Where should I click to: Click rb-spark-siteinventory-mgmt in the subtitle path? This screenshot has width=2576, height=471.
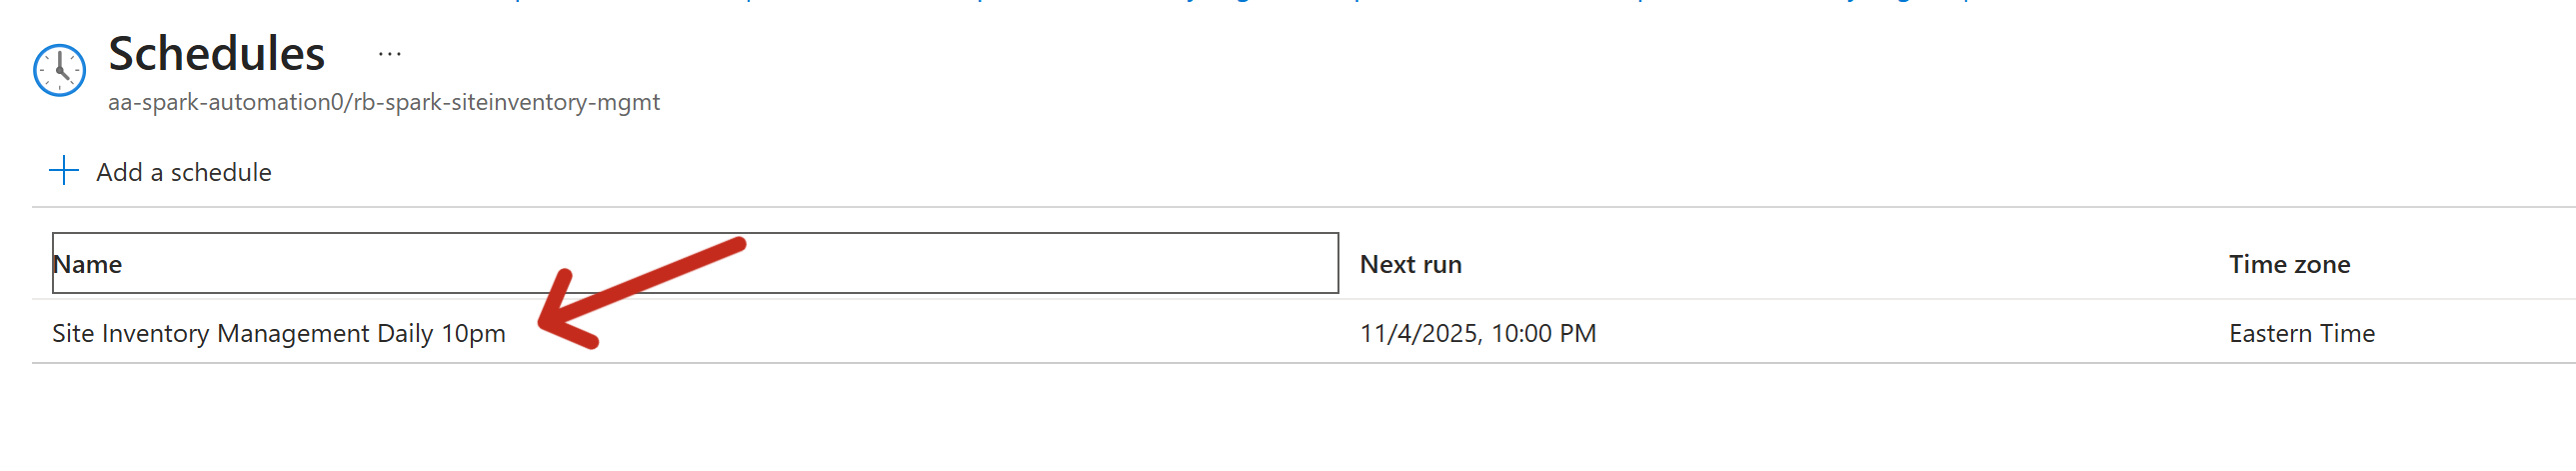pyautogui.click(x=506, y=102)
